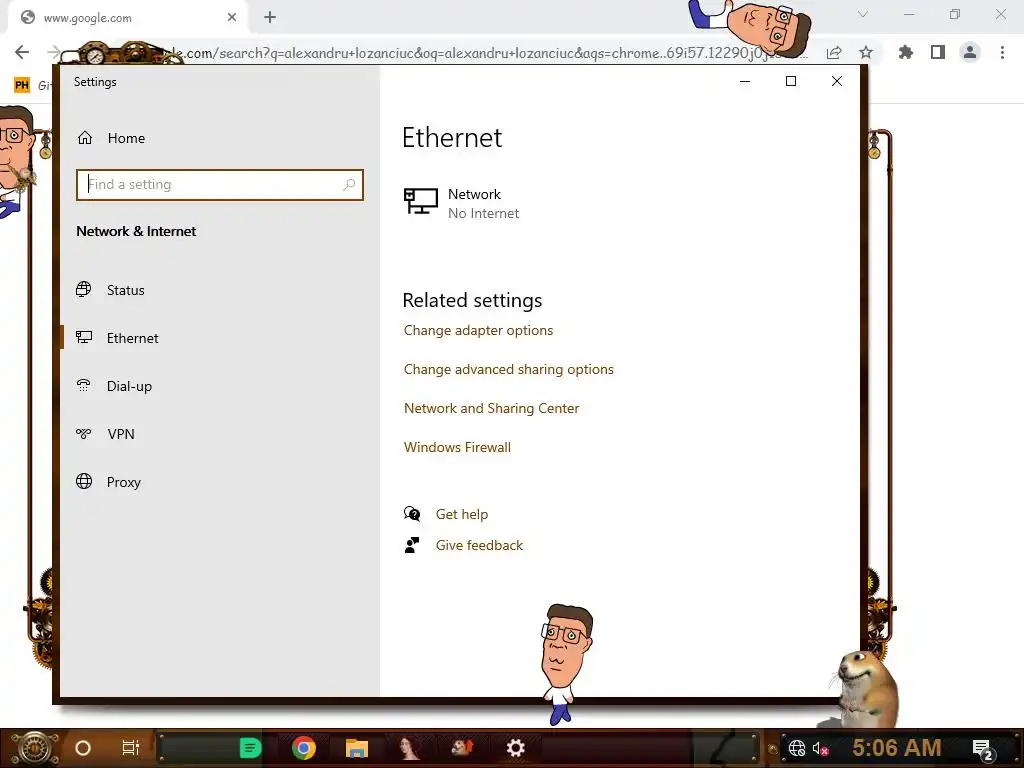Select Ethernet in the sidebar
1024x768 pixels.
133,338
